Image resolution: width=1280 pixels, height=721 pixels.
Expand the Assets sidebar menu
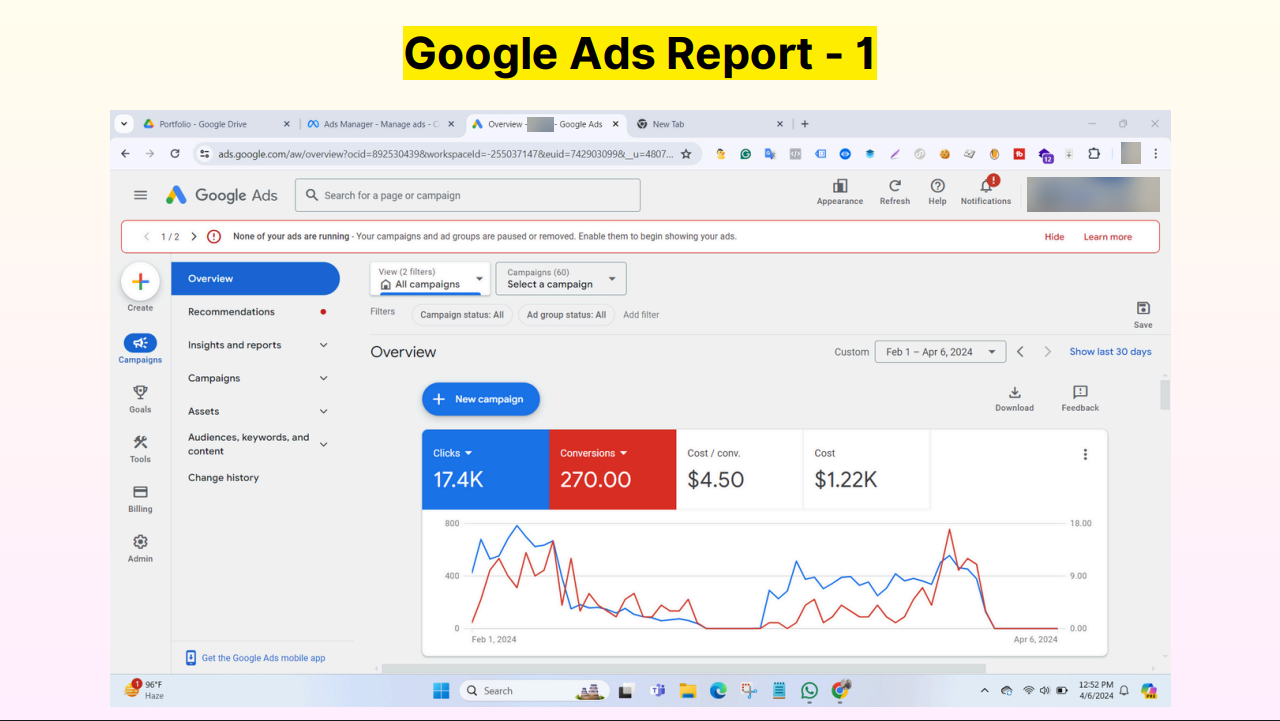click(x=323, y=411)
